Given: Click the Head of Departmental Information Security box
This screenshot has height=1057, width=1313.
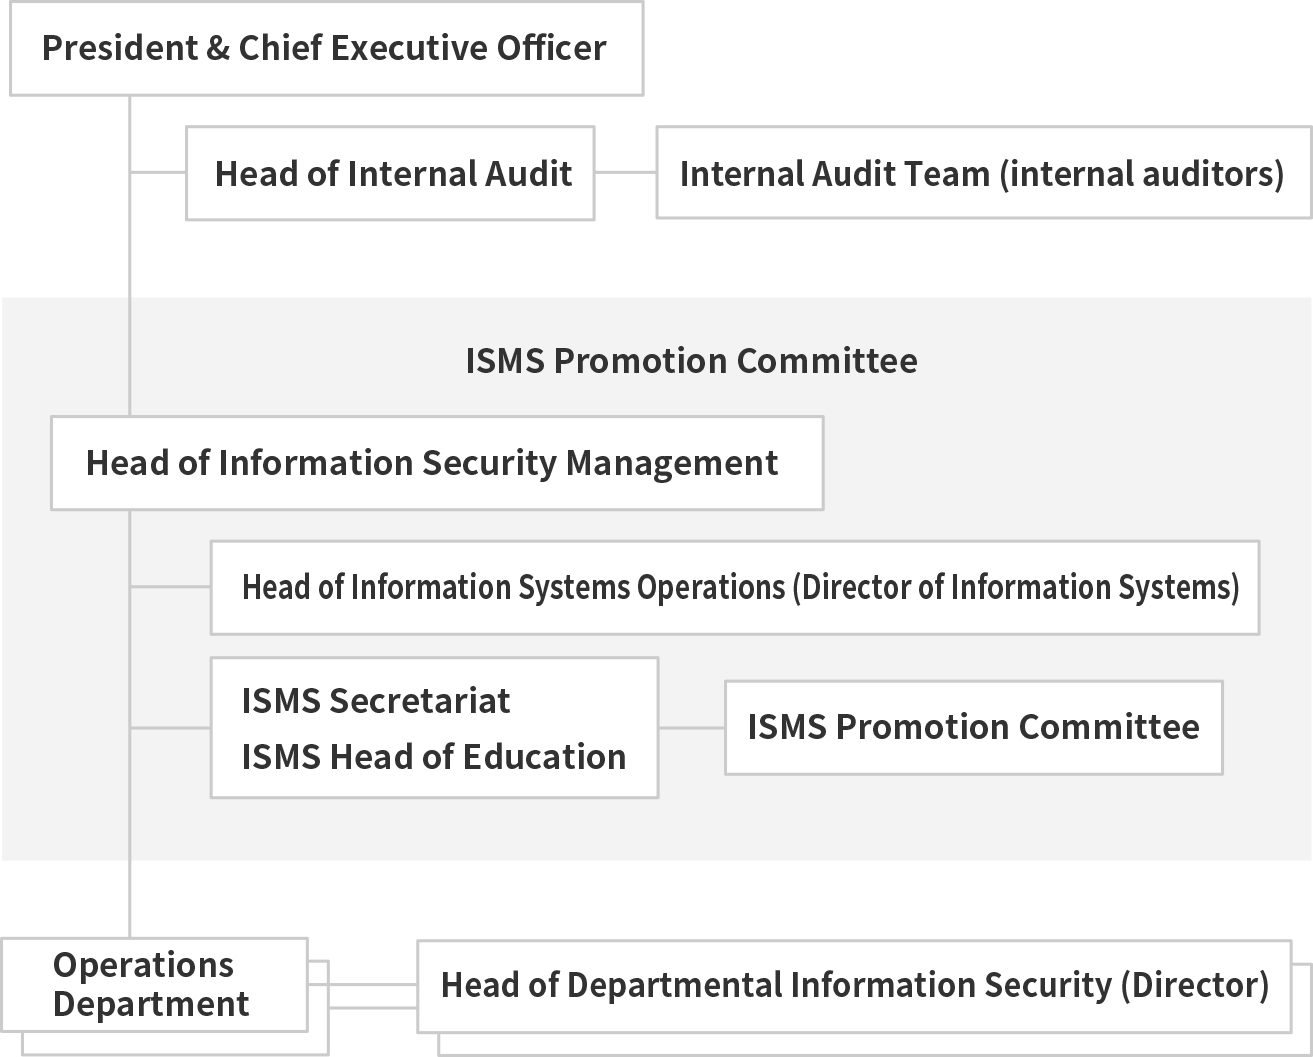Looking at the screenshot, I should [x=853, y=985].
